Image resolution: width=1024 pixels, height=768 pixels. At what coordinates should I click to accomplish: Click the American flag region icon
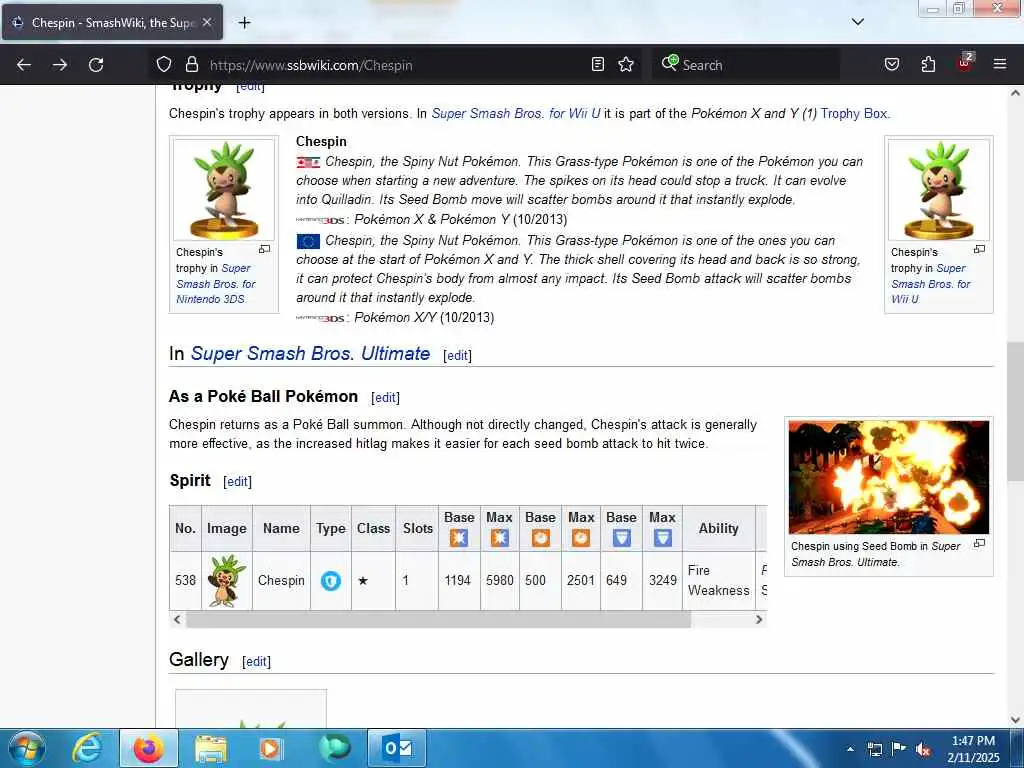308,163
